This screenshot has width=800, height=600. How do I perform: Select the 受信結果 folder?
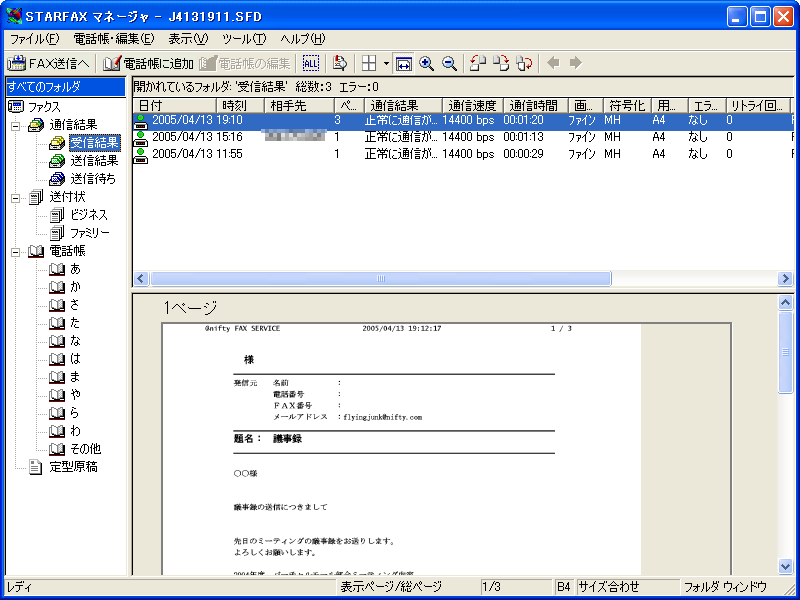95,143
